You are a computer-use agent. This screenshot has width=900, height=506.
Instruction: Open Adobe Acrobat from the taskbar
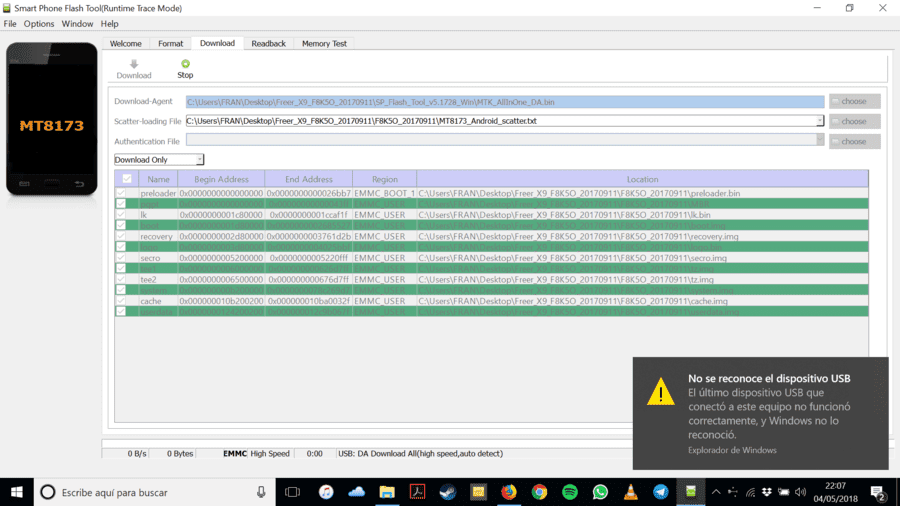coord(417,492)
